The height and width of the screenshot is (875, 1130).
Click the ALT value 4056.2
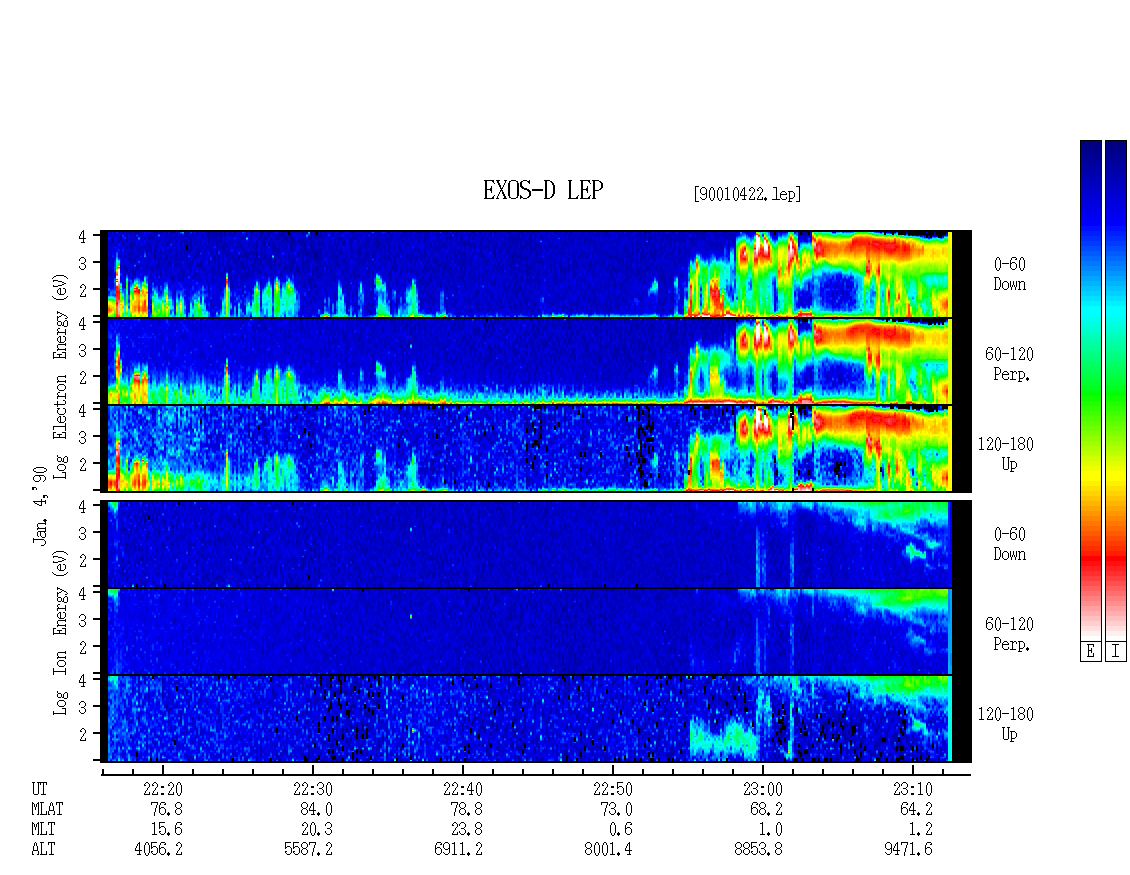click(x=159, y=850)
